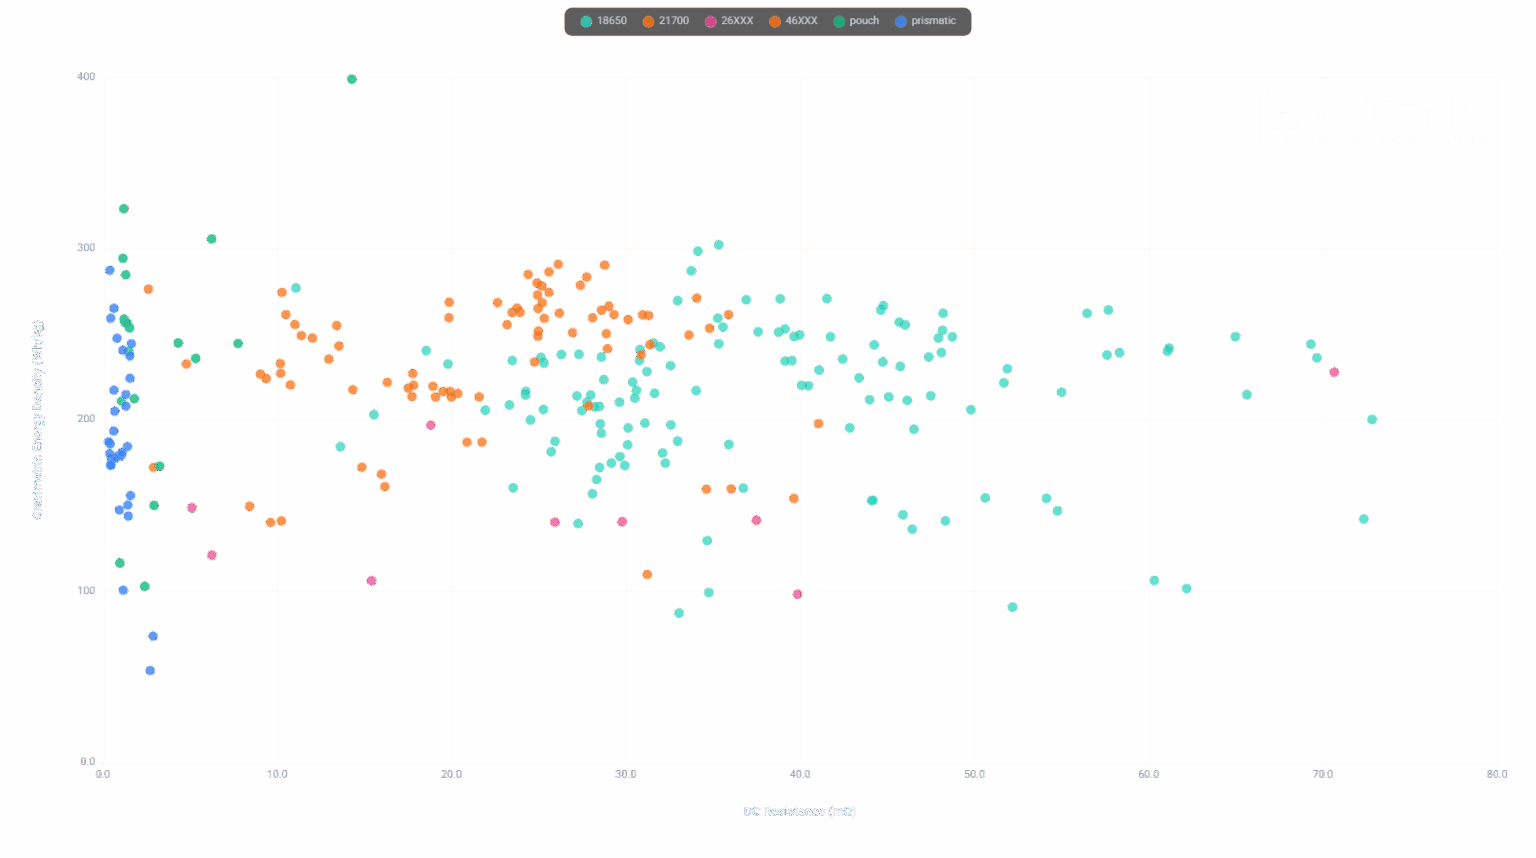
Task: Select the green pouch point above 300 near 6 mΩ
Action: point(212,239)
